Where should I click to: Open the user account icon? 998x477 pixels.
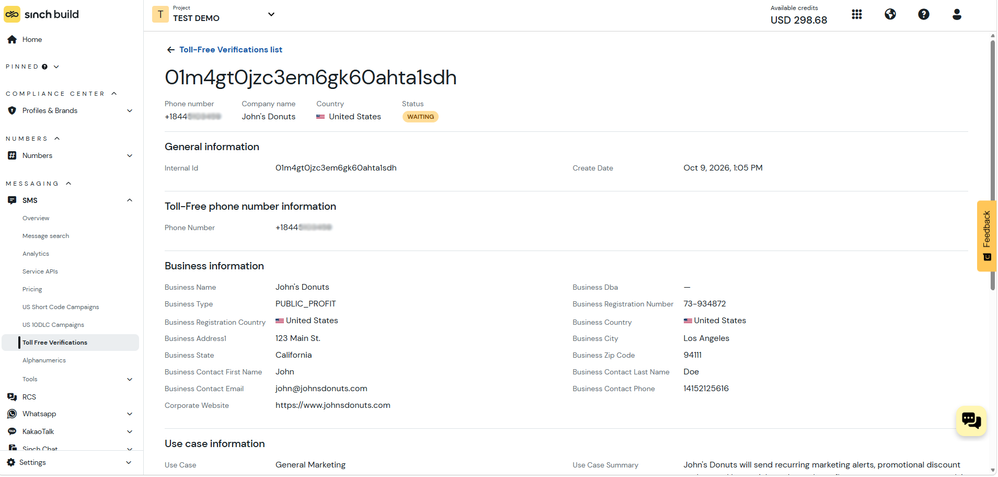click(x=957, y=15)
